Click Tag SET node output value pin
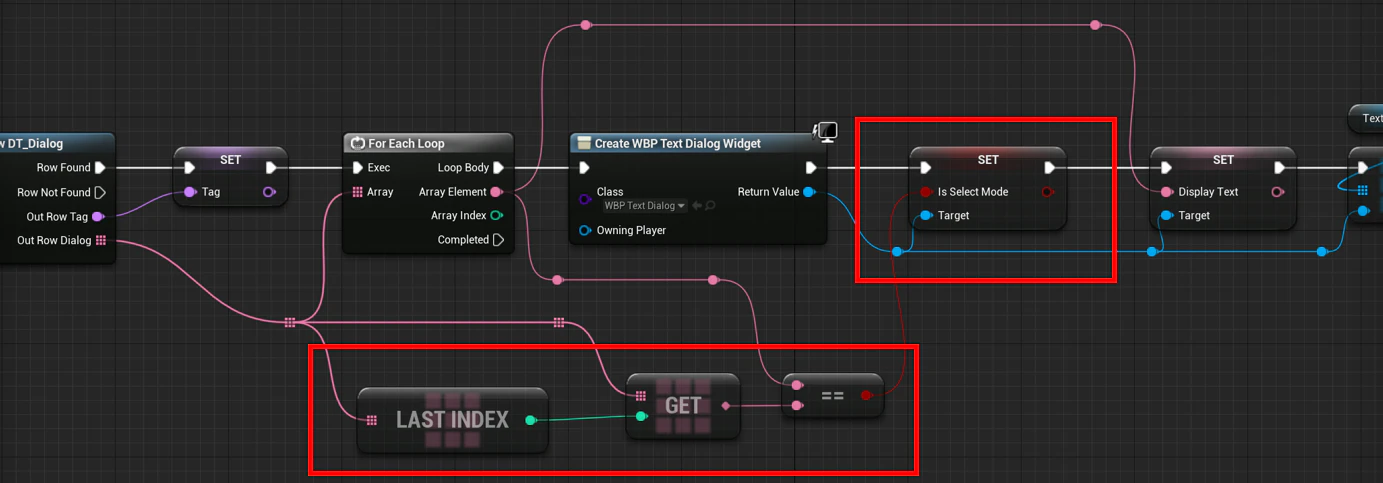1383x483 pixels. click(269, 192)
